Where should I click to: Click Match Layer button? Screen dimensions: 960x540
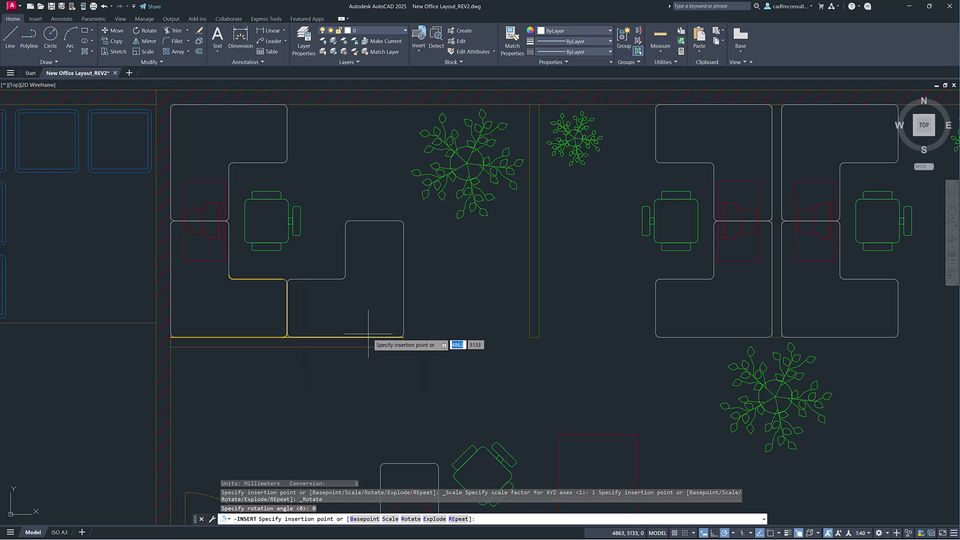click(380, 51)
